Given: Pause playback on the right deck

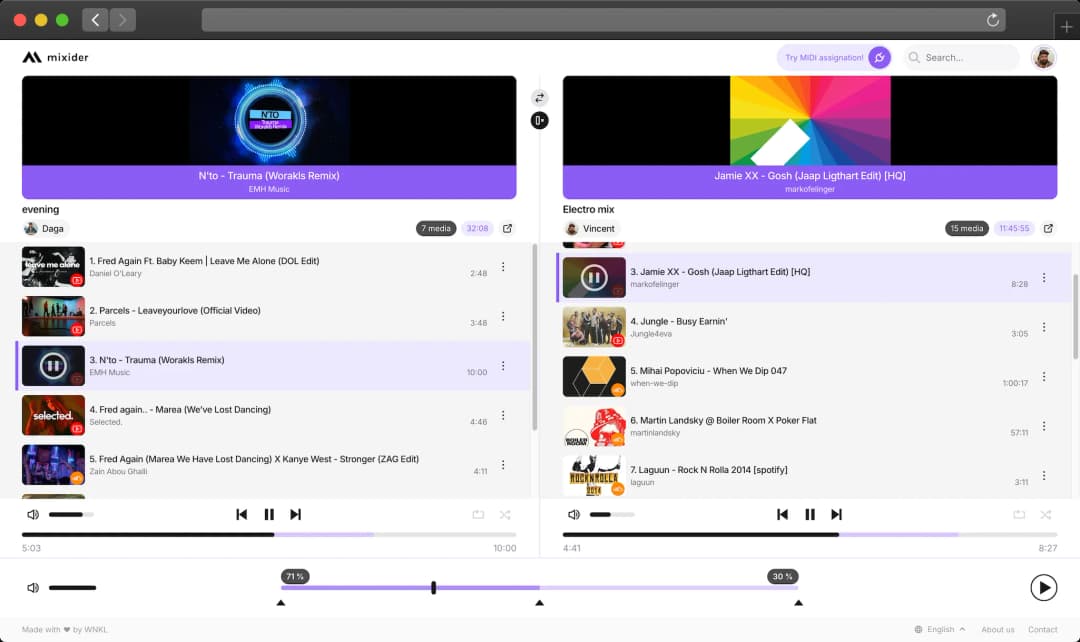Looking at the screenshot, I should coord(810,514).
